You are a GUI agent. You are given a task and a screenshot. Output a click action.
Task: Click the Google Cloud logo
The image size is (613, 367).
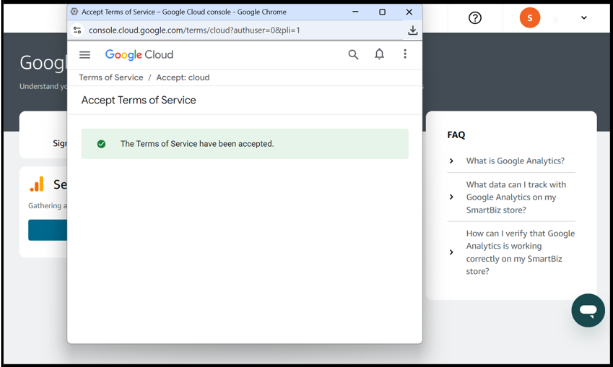139,55
